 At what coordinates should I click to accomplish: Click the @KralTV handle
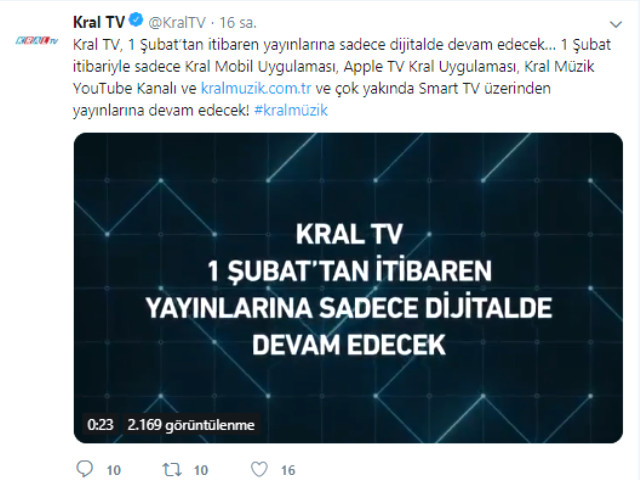click(x=176, y=22)
